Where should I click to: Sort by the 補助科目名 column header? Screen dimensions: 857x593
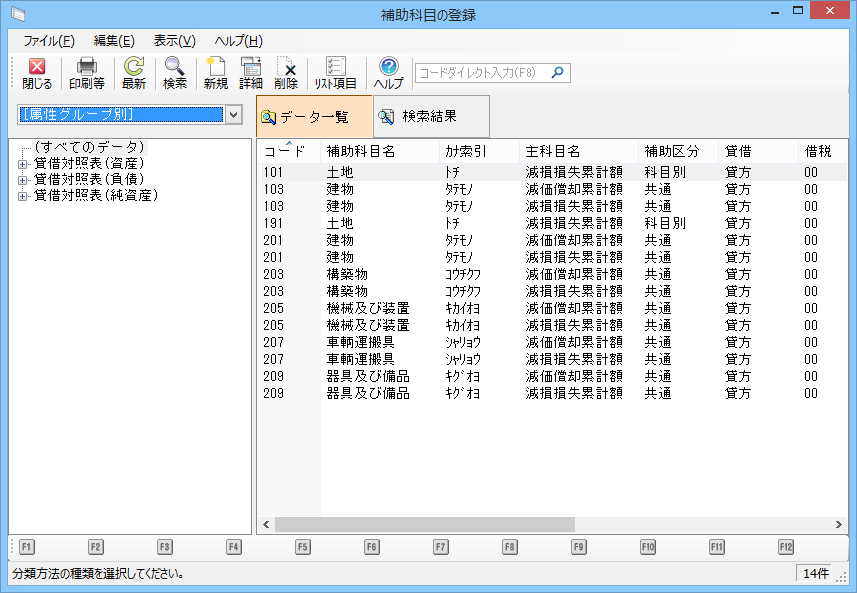tap(361, 152)
